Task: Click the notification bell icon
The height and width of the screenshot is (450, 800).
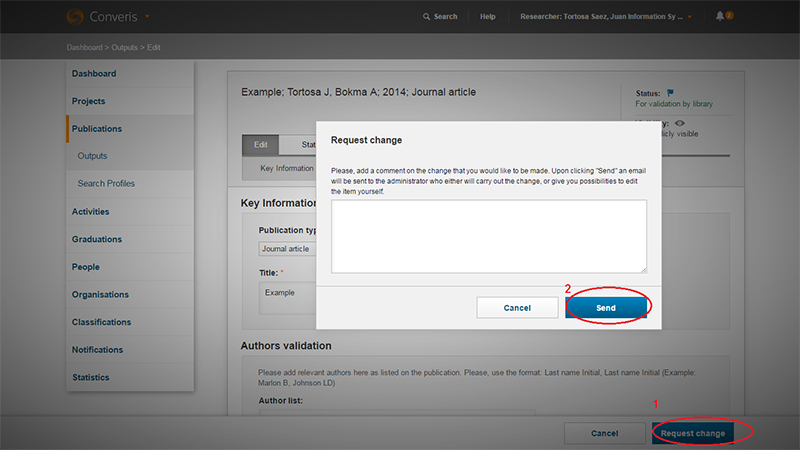Action: point(720,17)
